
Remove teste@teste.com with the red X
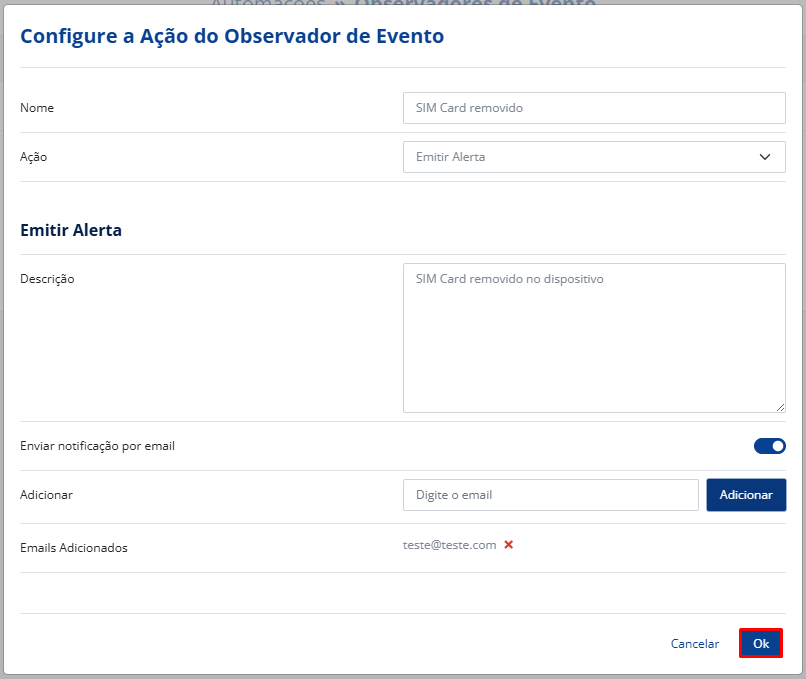click(508, 545)
